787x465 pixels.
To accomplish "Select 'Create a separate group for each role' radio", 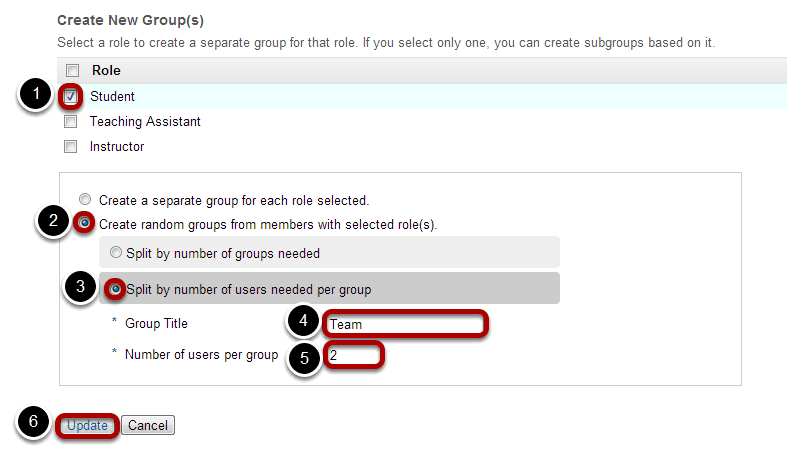I will tap(85, 199).
